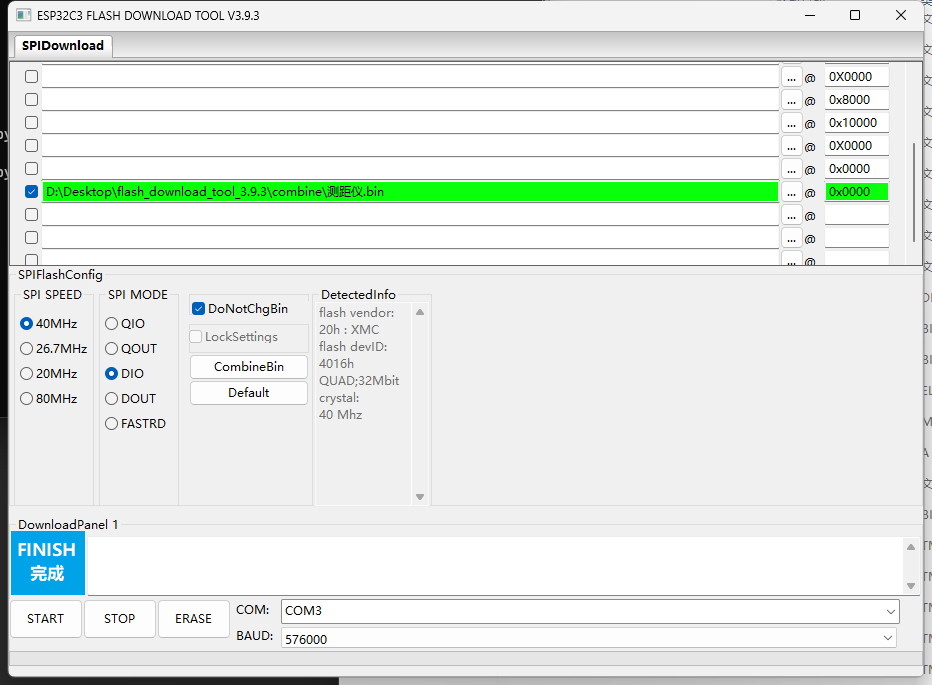Click the '20h : XMC' text
This screenshot has height=685, width=932.
349,330
